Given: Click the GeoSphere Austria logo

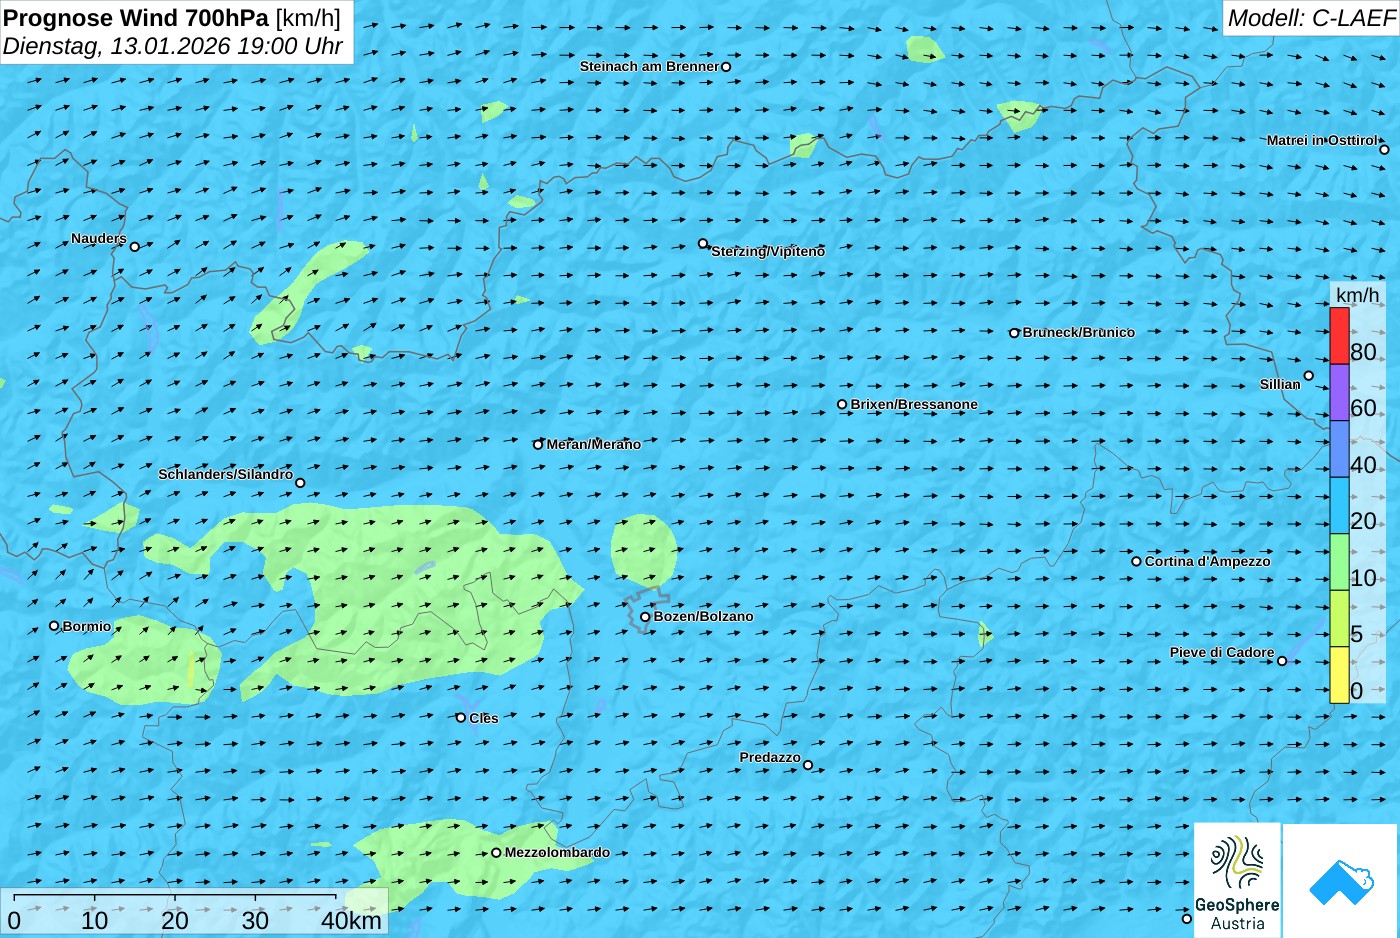Looking at the screenshot, I should coord(1237,880).
